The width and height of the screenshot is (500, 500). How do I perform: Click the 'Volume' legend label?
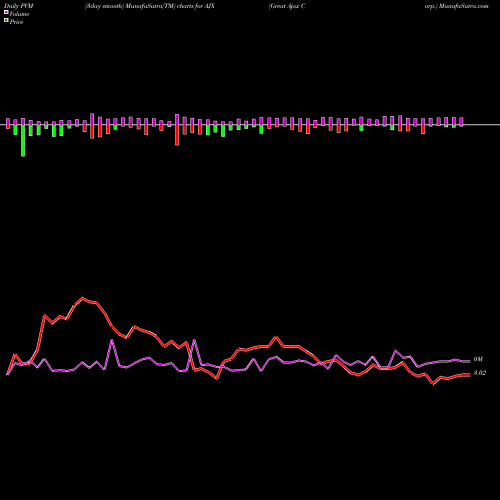[x=19, y=14]
